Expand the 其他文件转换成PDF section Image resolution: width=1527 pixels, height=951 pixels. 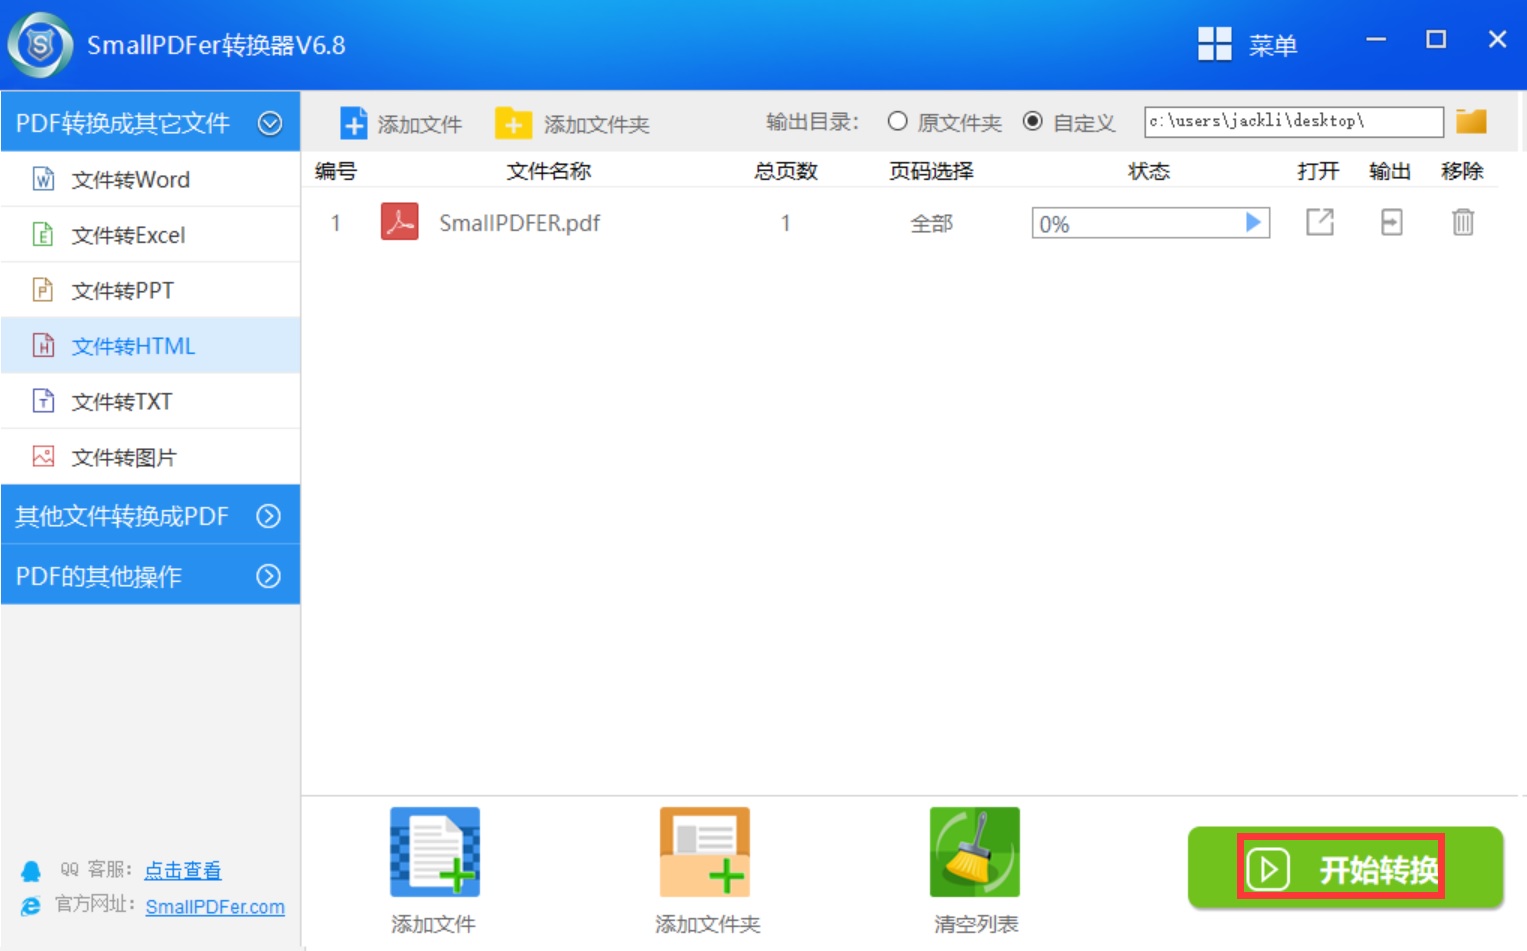pos(150,515)
